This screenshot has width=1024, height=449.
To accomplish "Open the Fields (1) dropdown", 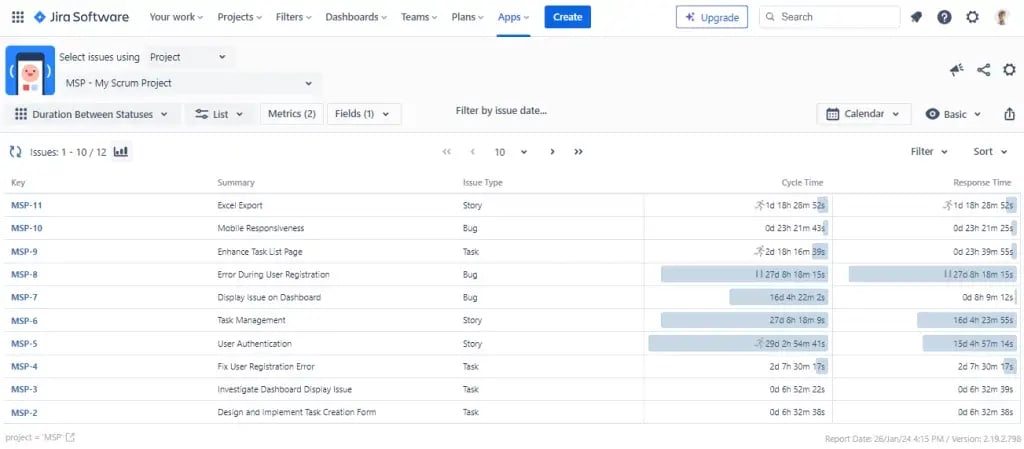I will (x=362, y=114).
